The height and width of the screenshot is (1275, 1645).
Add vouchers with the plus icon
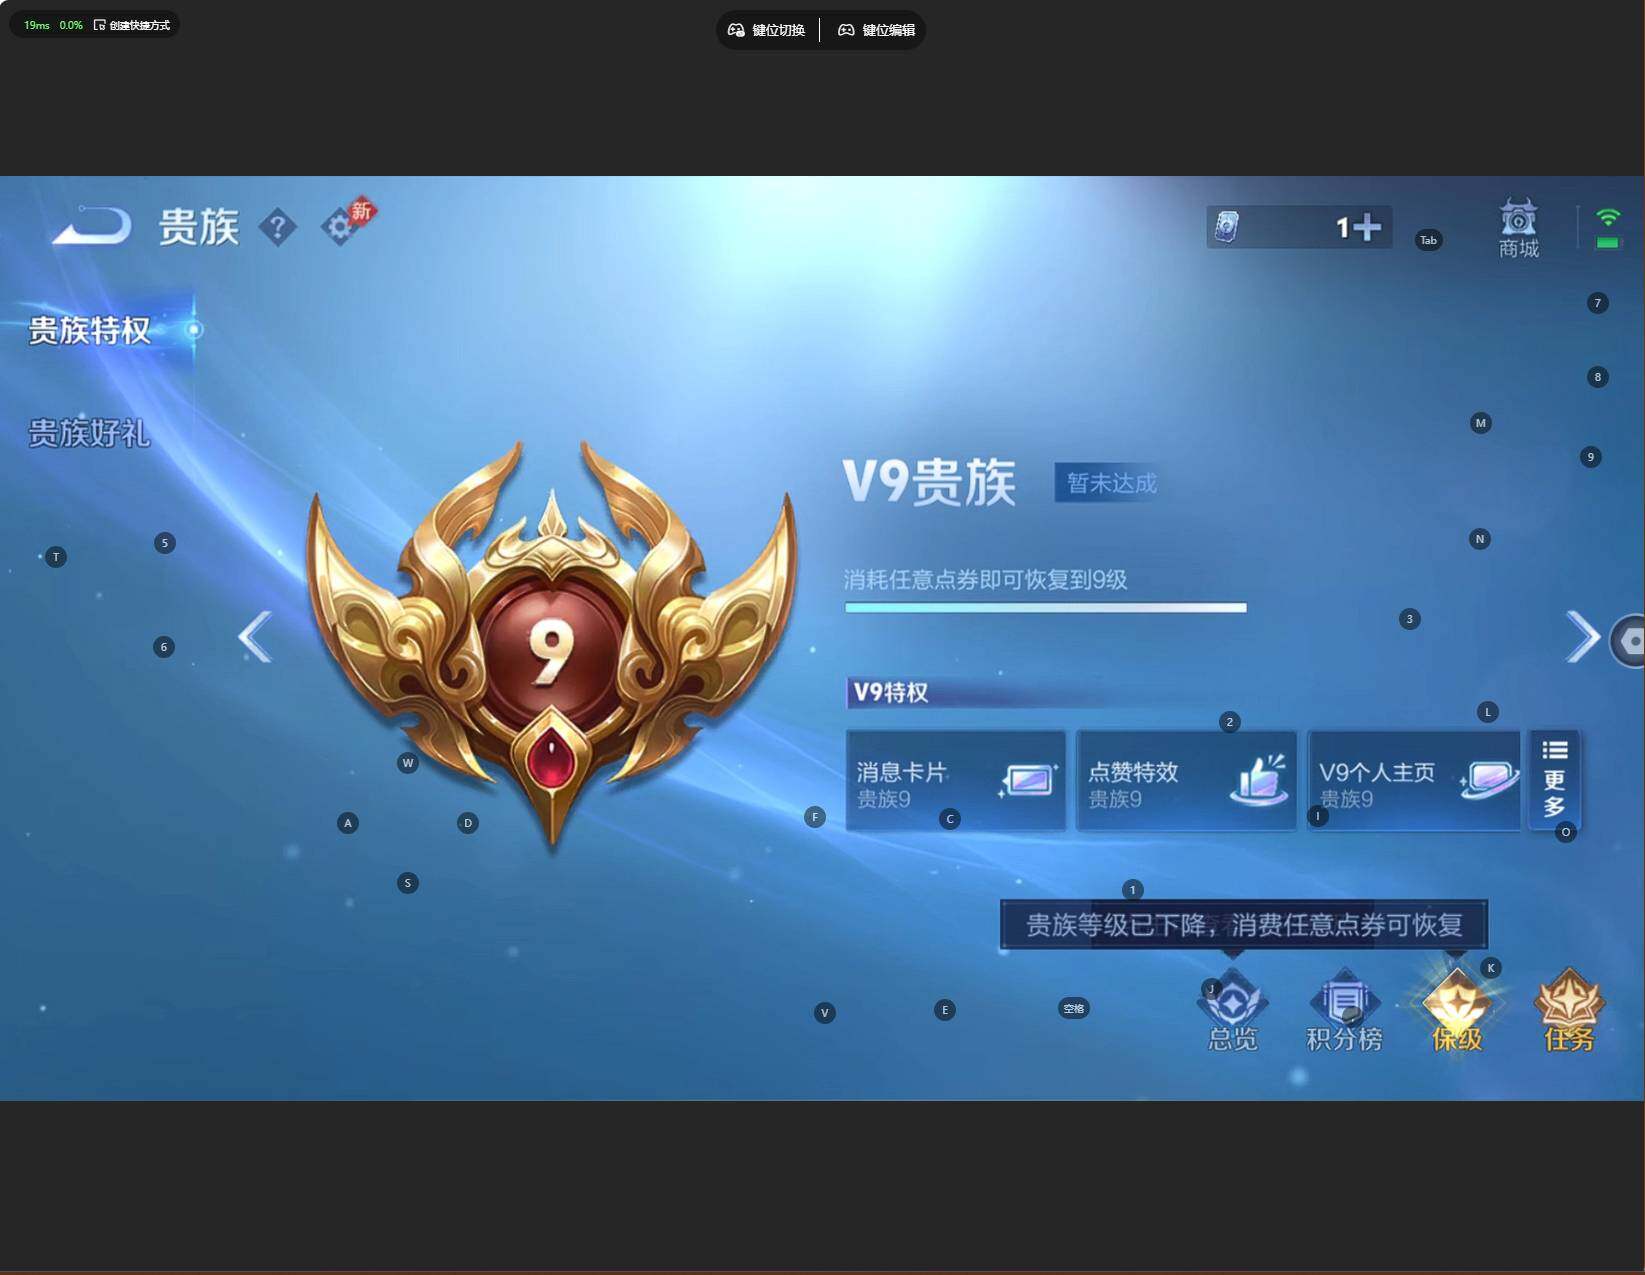point(1369,228)
